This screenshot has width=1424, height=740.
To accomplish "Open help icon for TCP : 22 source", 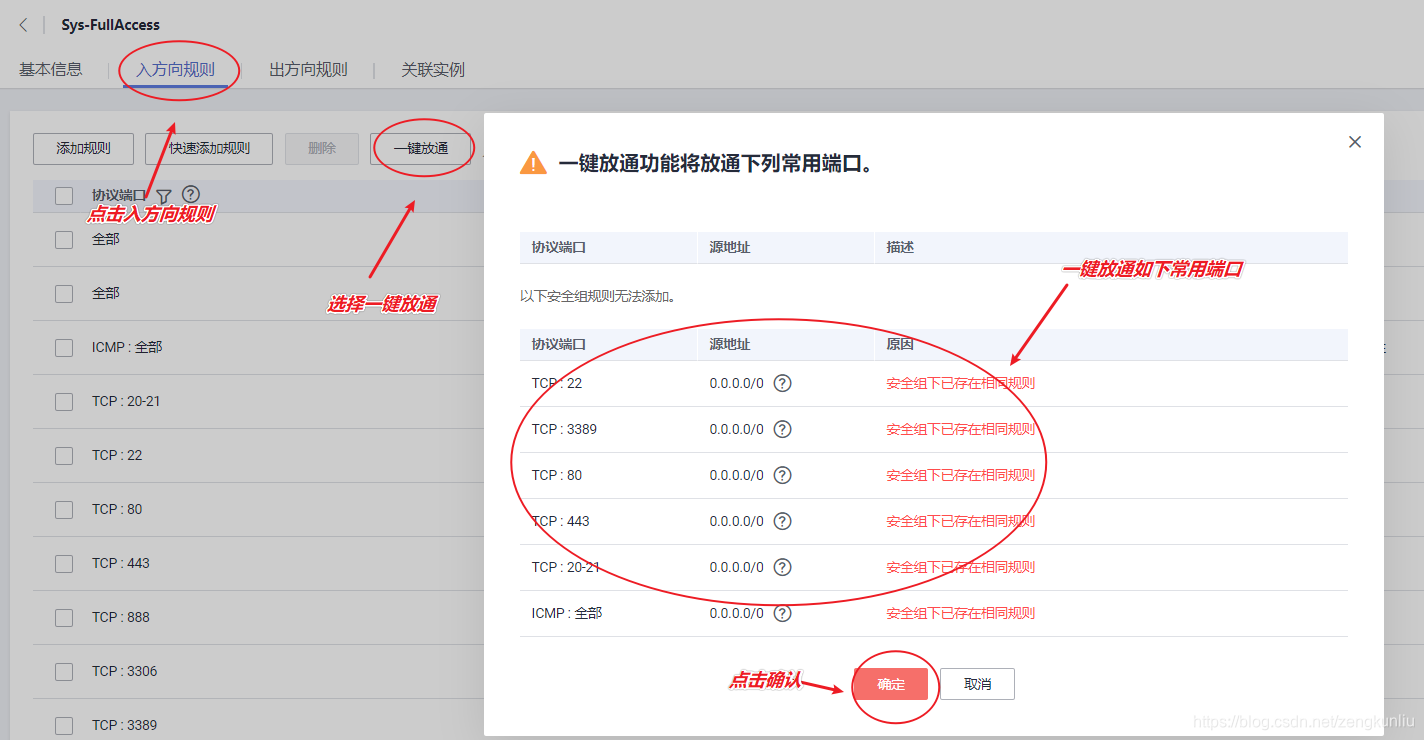I will click(783, 383).
